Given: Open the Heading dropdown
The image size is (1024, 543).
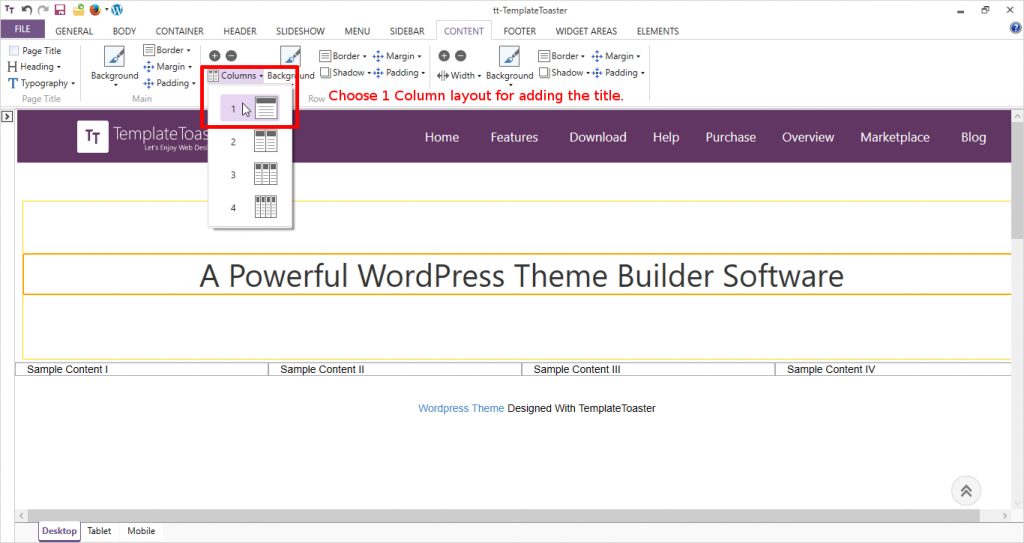Looking at the screenshot, I should (36, 67).
